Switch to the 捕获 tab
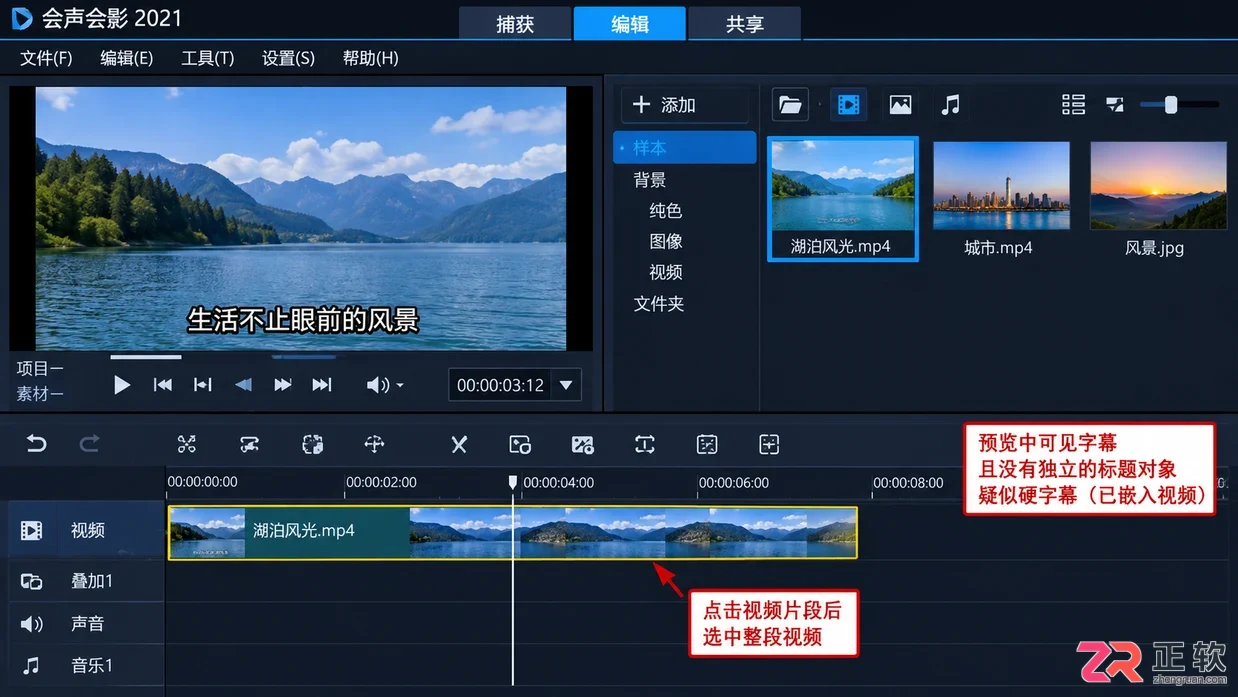The width and height of the screenshot is (1238, 697). tap(515, 24)
